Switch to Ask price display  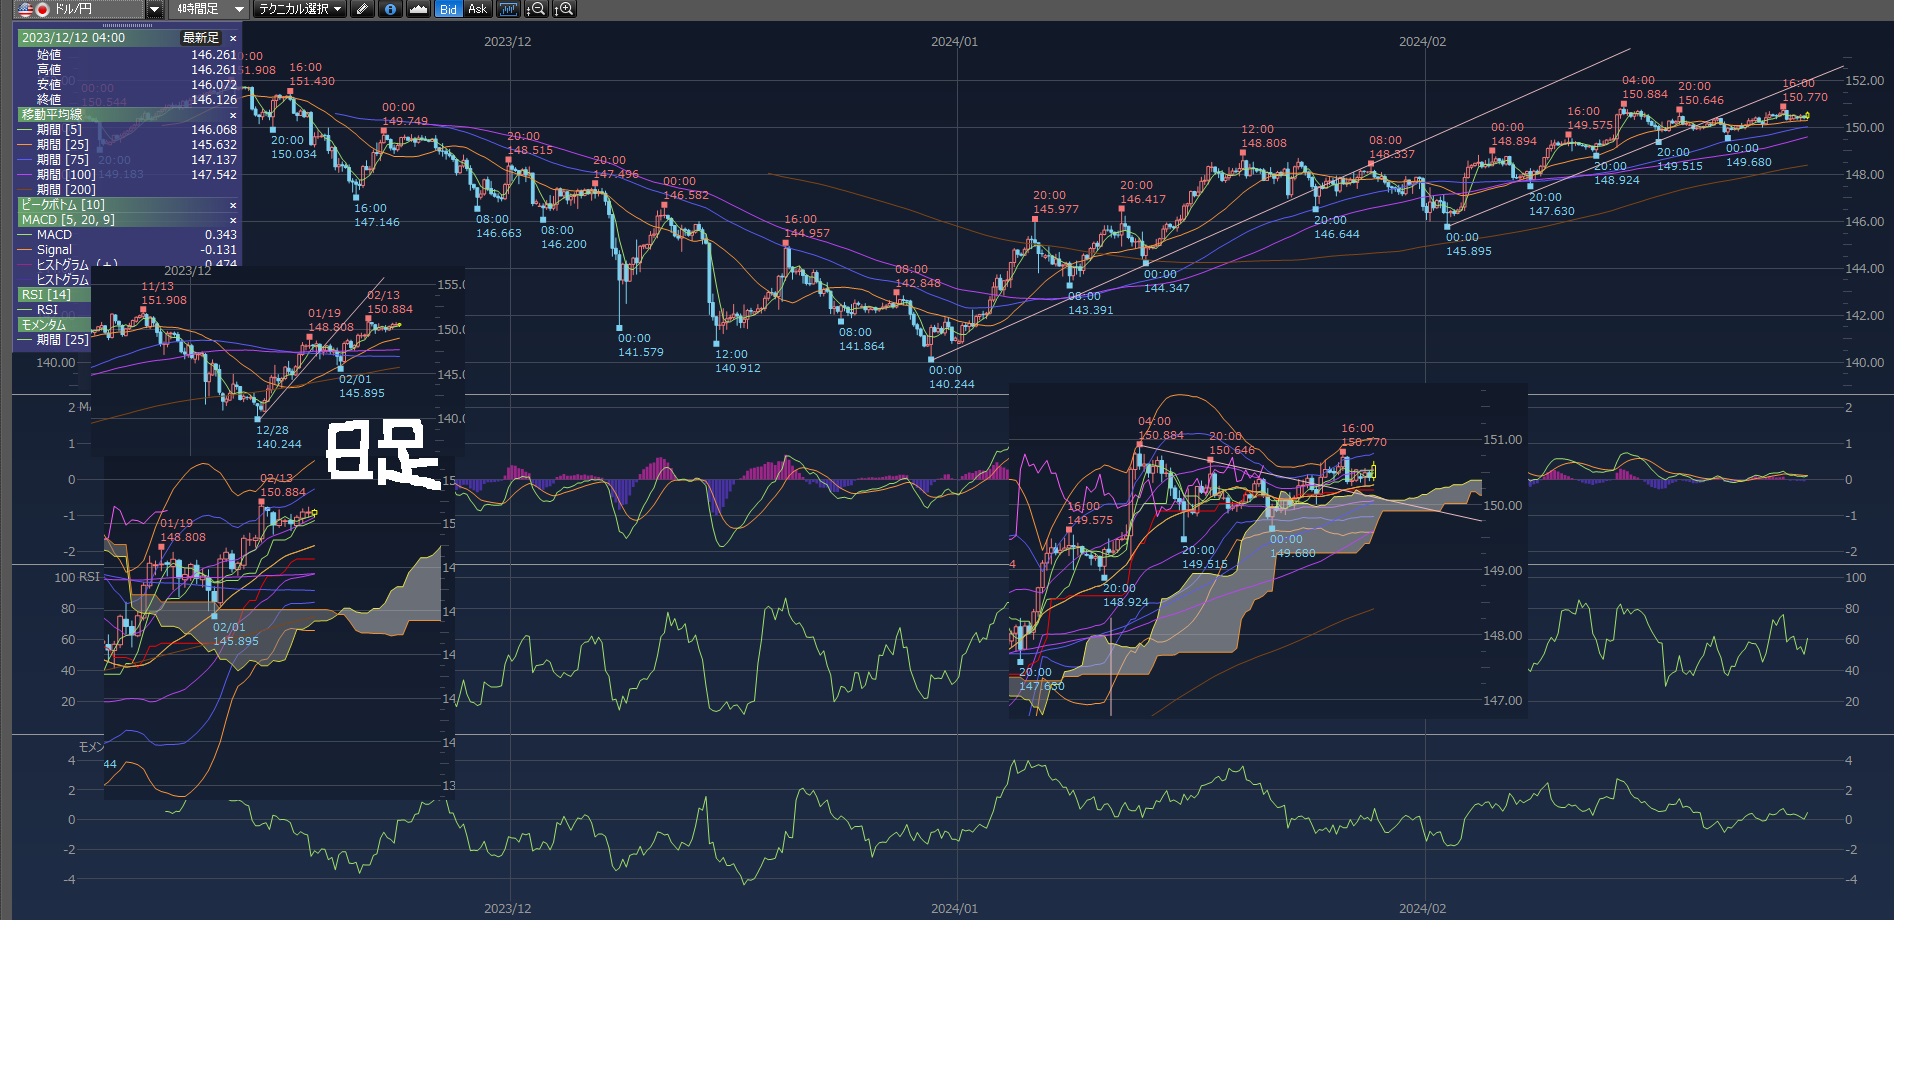pyautogui.click(x=477, y=9)
